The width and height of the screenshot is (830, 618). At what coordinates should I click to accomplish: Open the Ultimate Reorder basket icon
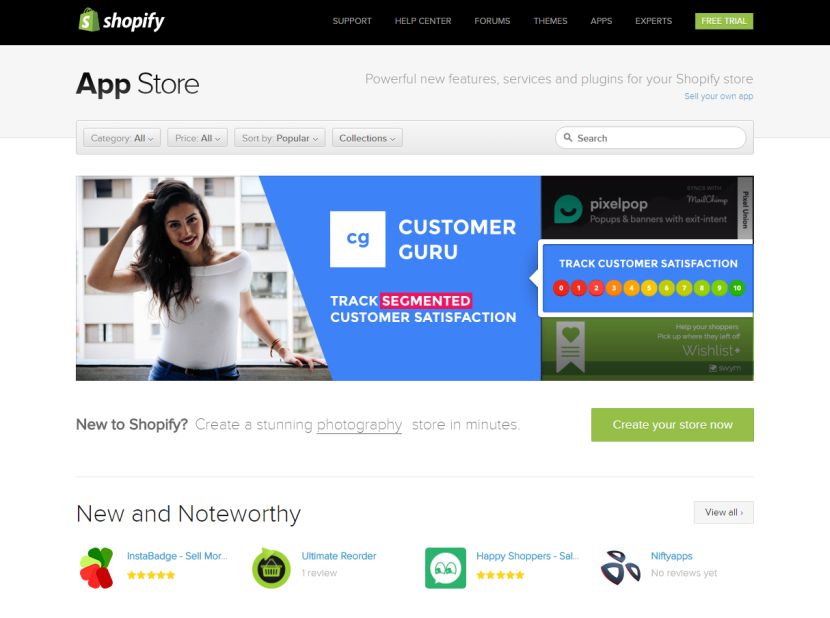(x=271, y=568)
